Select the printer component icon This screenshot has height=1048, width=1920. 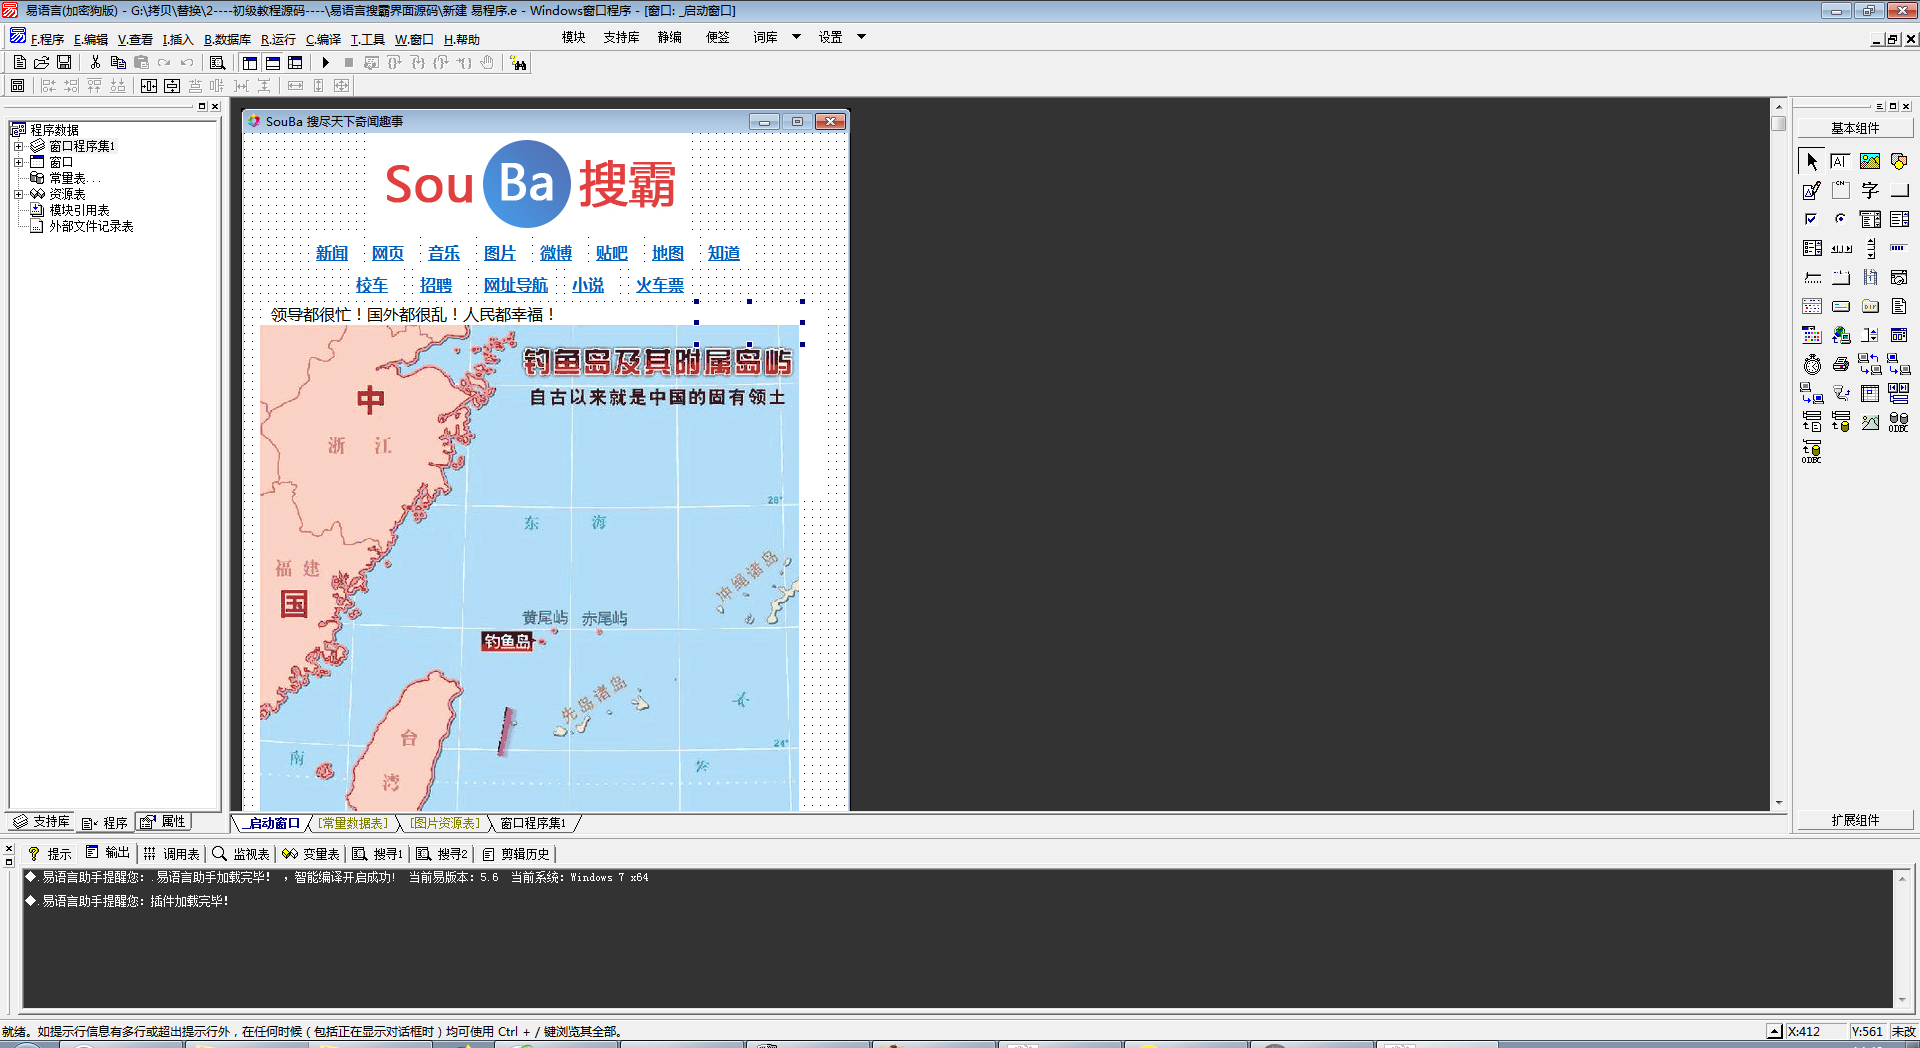point(1840,364)
